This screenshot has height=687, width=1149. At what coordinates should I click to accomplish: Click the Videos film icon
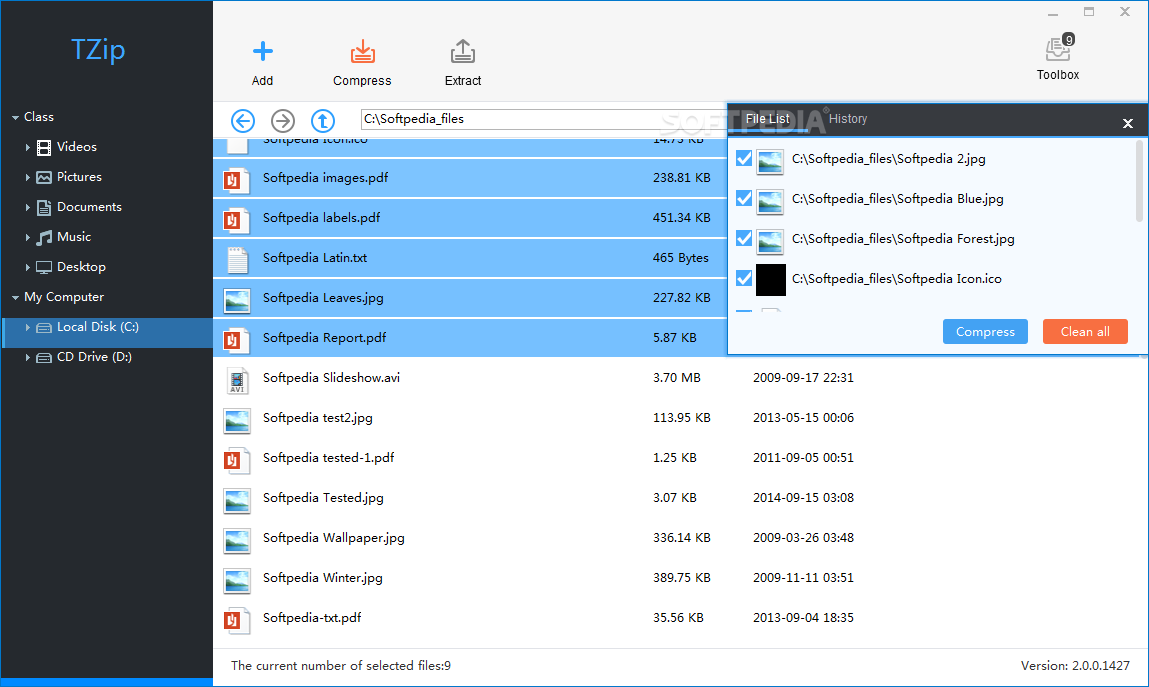click(44, 147)
